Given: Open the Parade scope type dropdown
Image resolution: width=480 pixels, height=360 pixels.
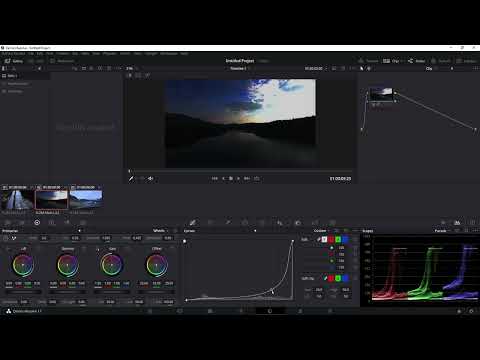Looking at the screenshot, I should point(442,231).
